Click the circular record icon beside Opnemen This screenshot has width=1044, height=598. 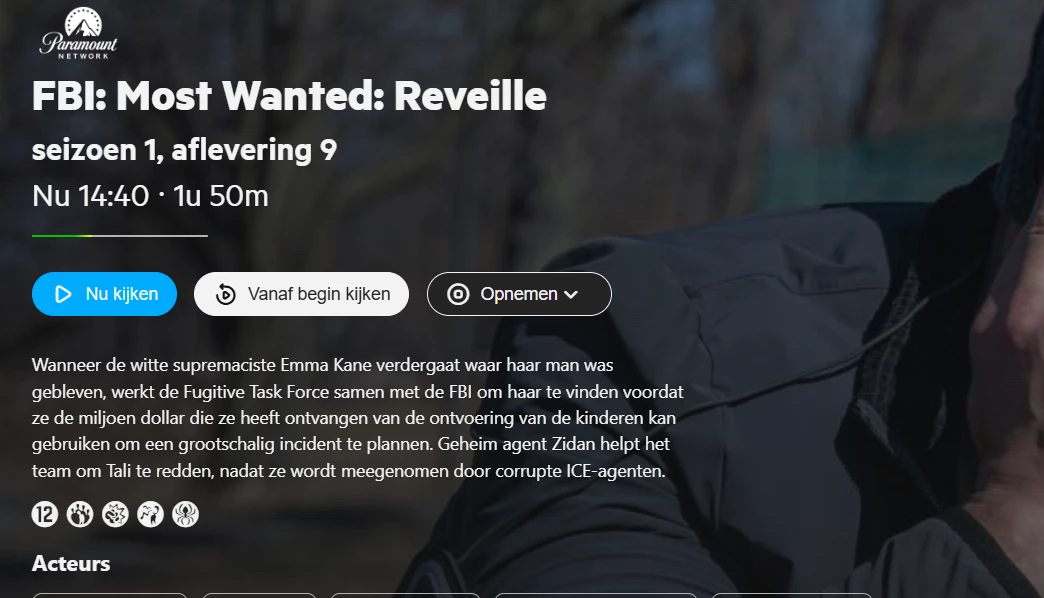click(x=458, y=294)
